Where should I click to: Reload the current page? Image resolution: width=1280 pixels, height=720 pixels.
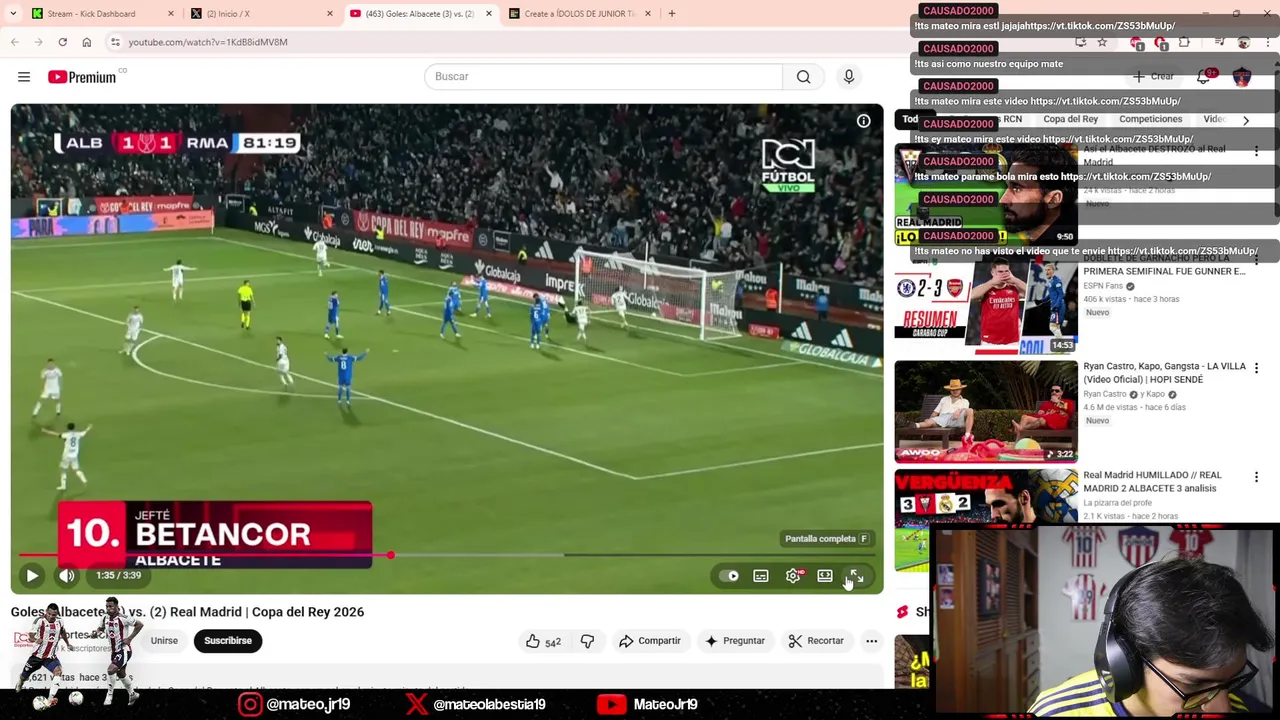click(x=62, y=42)
